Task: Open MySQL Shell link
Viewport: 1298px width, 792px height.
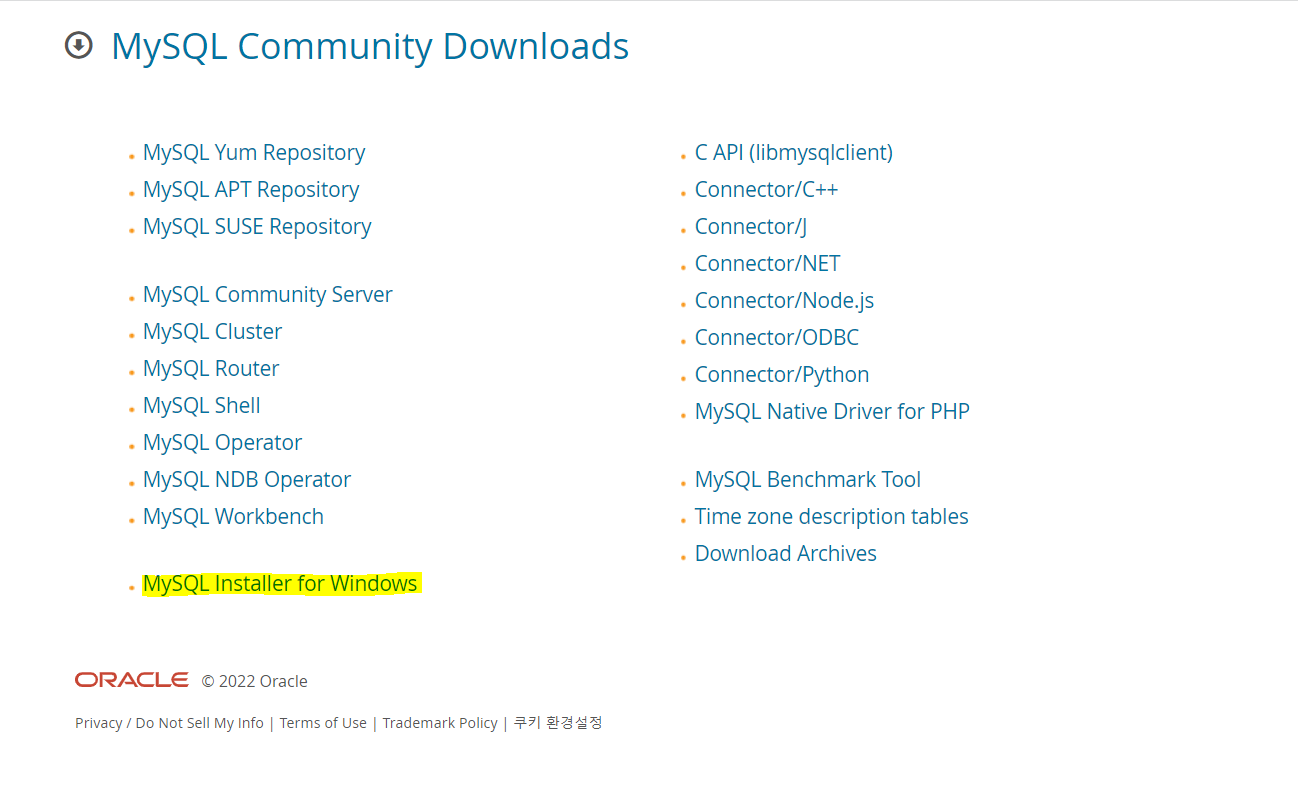Action: (x=202, y=406)
